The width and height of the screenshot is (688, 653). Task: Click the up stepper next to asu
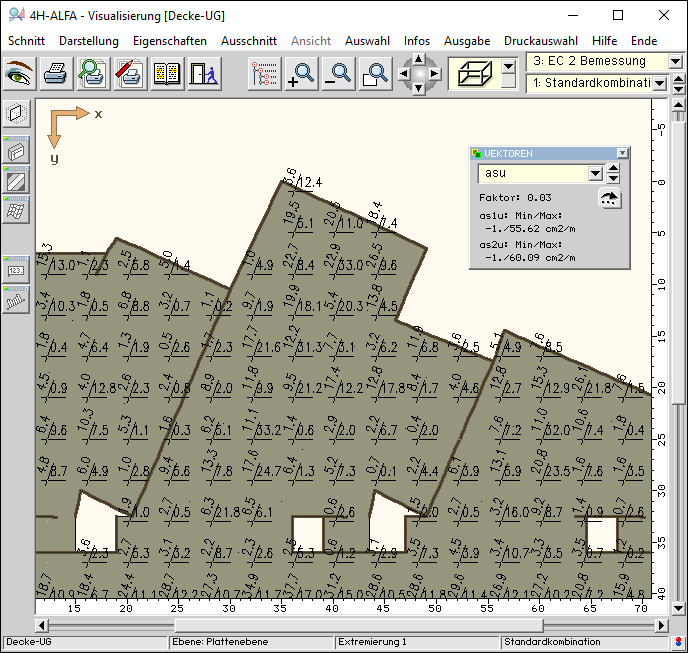pyautogui.click(x=614, y=168)
